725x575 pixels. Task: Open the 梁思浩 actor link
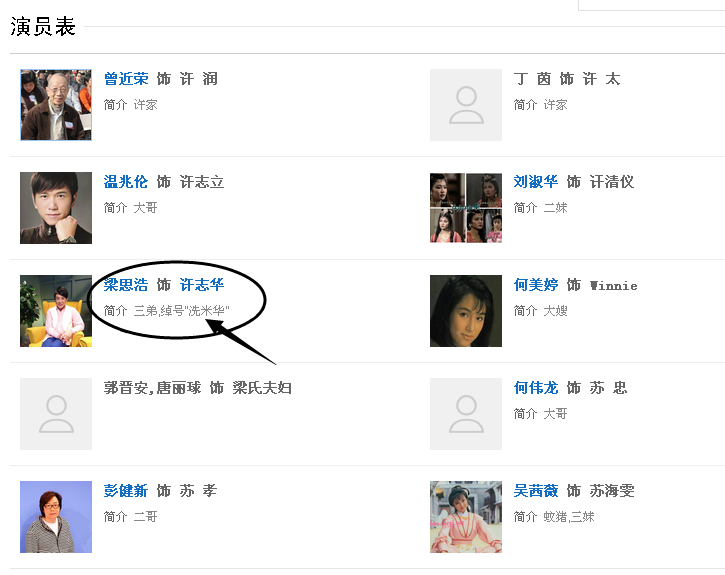click(126, 285)
